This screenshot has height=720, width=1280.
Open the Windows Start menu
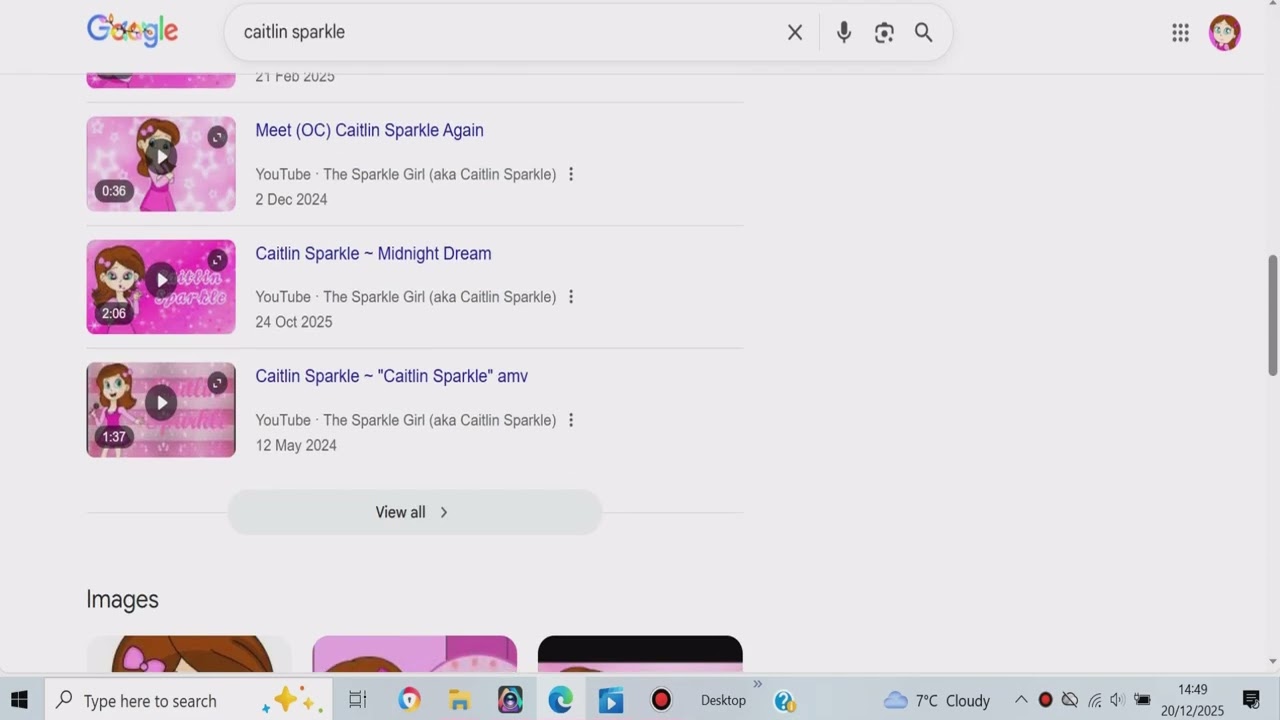pyautogui.click(x=19, y=700)
